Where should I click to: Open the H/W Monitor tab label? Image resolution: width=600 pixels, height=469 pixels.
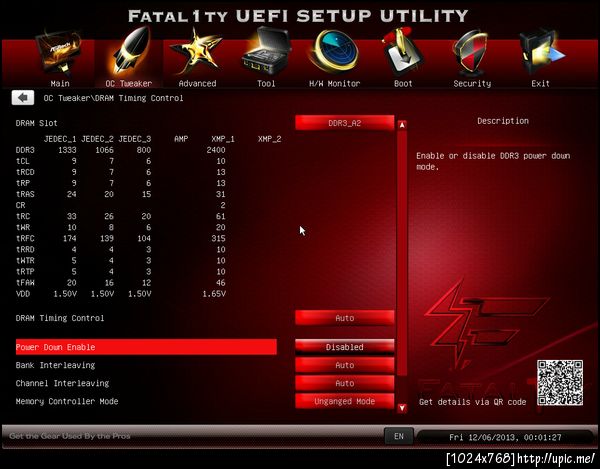click(334, 83)
